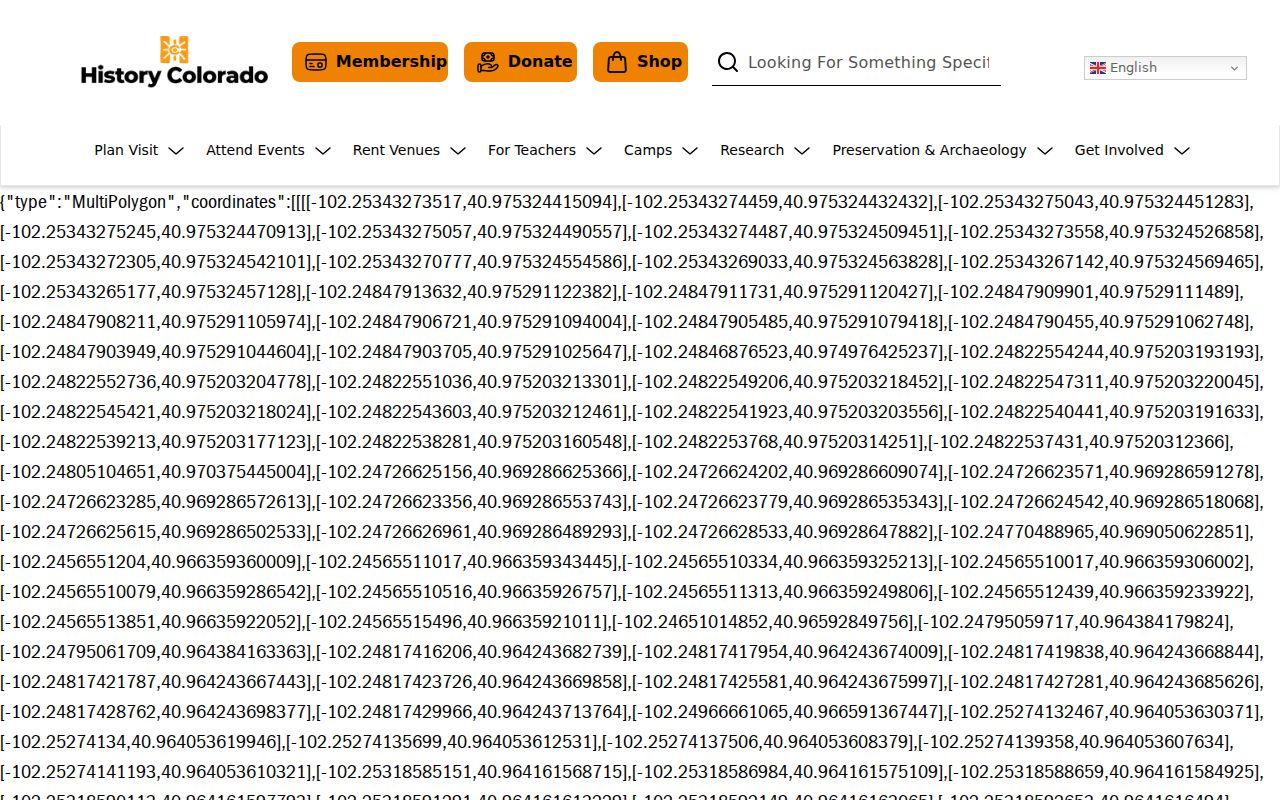Click the English flag icon
The image size is (1280, 800).
[x=1098, y=68]
